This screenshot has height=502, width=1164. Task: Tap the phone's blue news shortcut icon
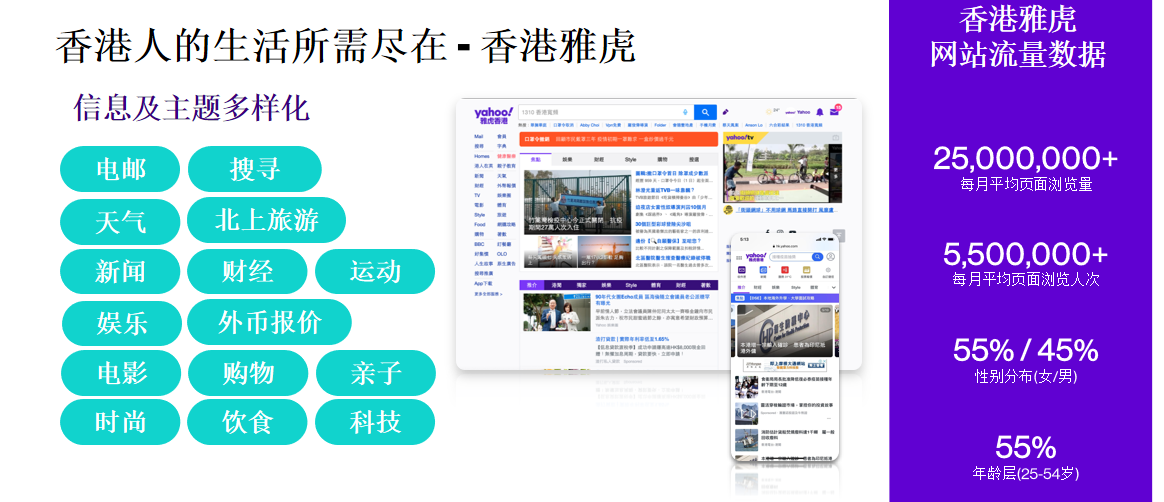coord(763,270)
